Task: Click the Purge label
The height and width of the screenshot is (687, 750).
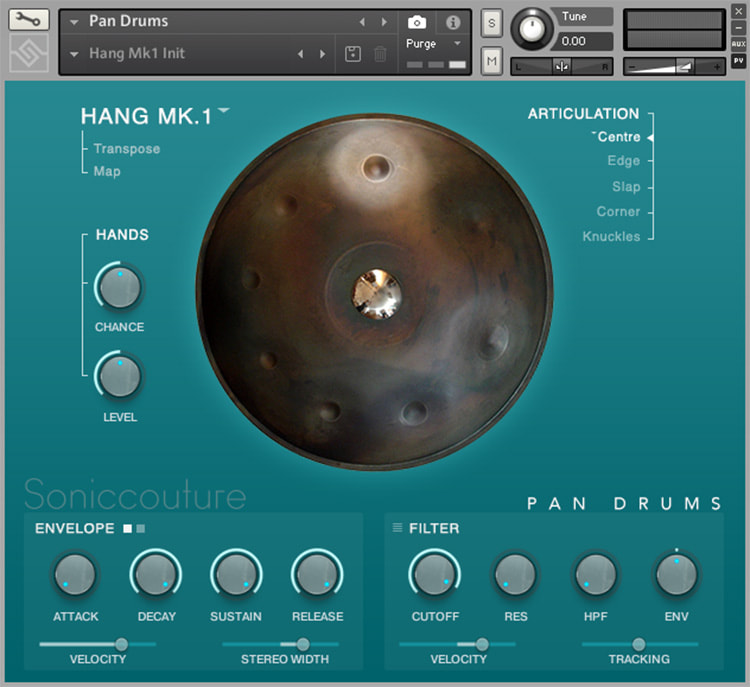Action: click(421, 44)
